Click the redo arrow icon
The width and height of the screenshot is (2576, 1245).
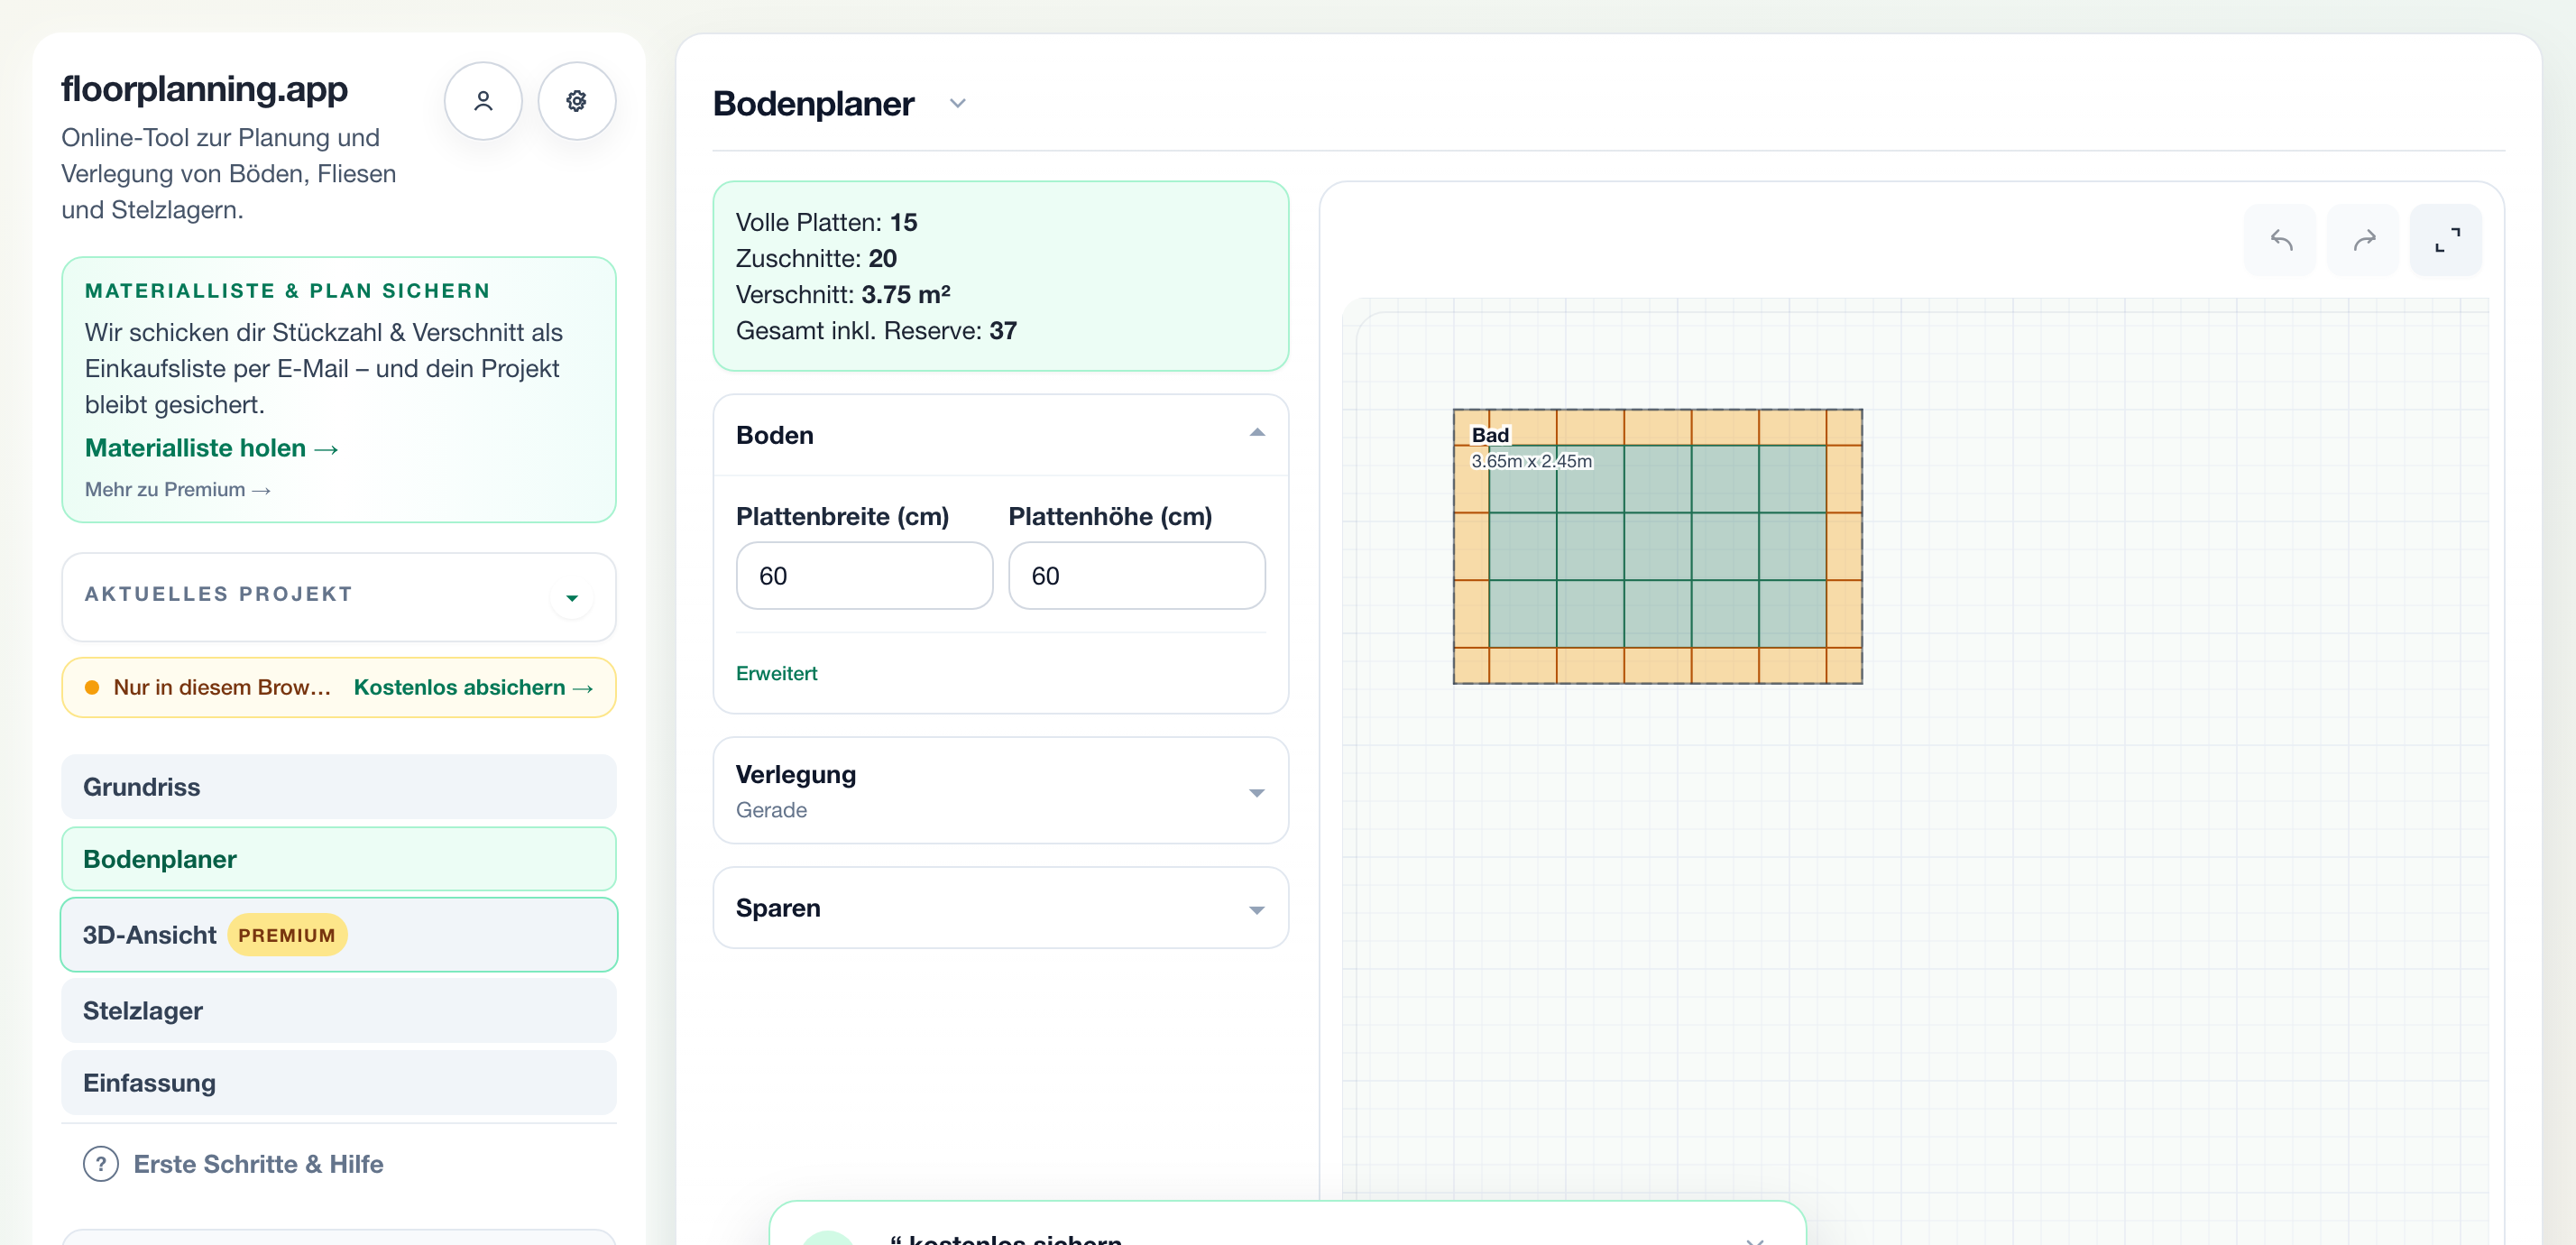coord(2363,240)
